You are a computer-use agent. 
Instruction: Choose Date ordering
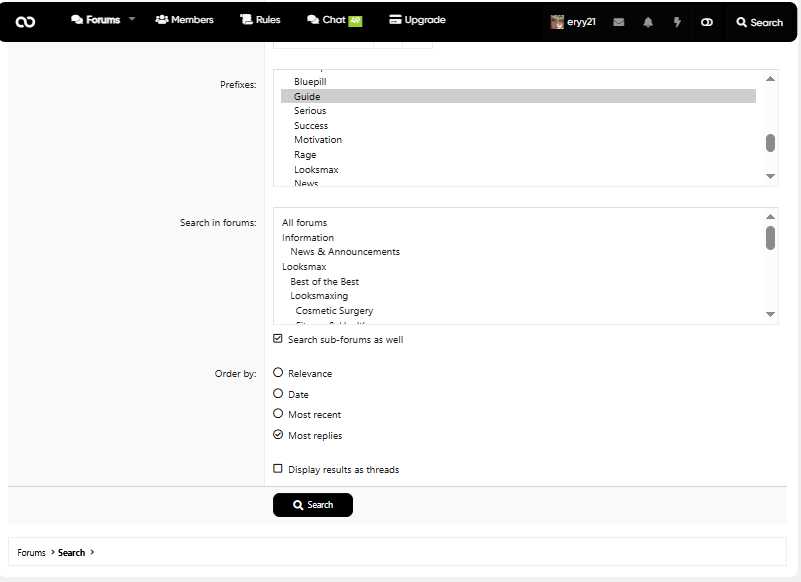click(278, 393)
